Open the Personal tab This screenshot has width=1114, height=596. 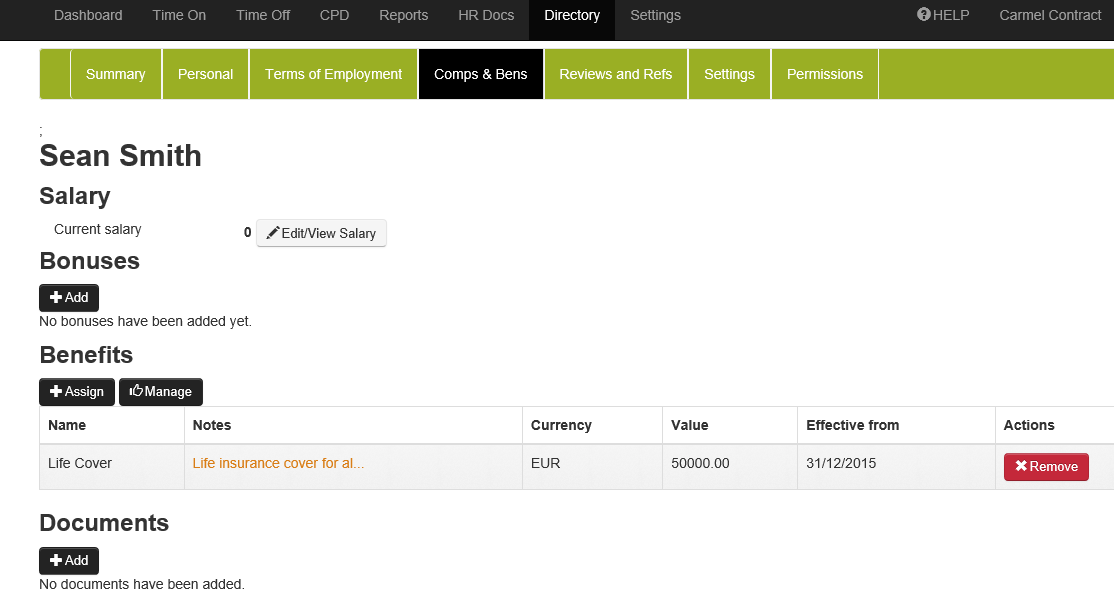coord(205,74)
